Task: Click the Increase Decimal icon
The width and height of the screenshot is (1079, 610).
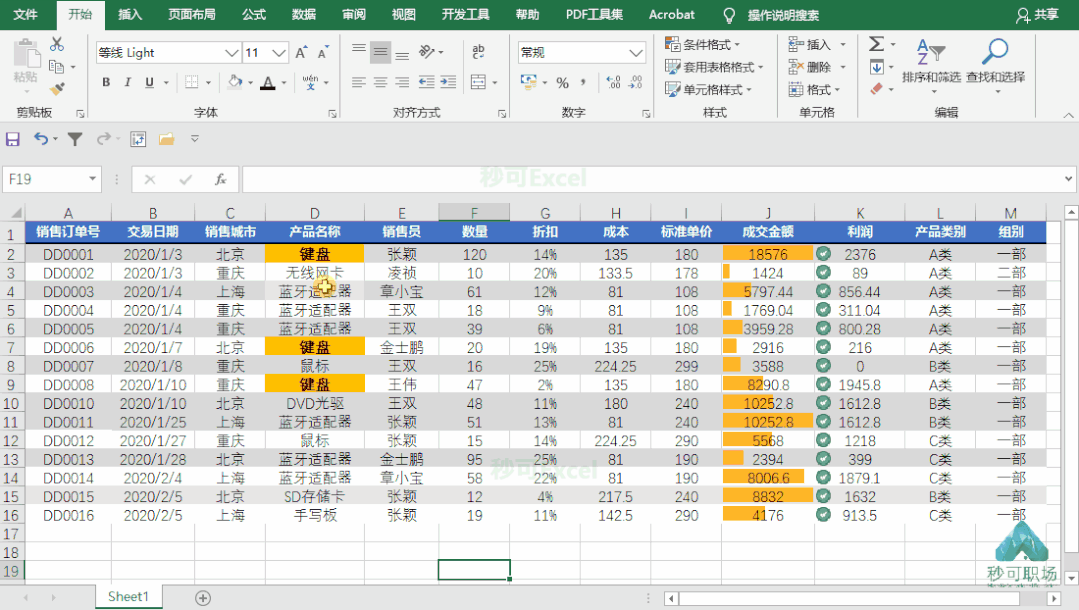Action: tap(613, 83)
